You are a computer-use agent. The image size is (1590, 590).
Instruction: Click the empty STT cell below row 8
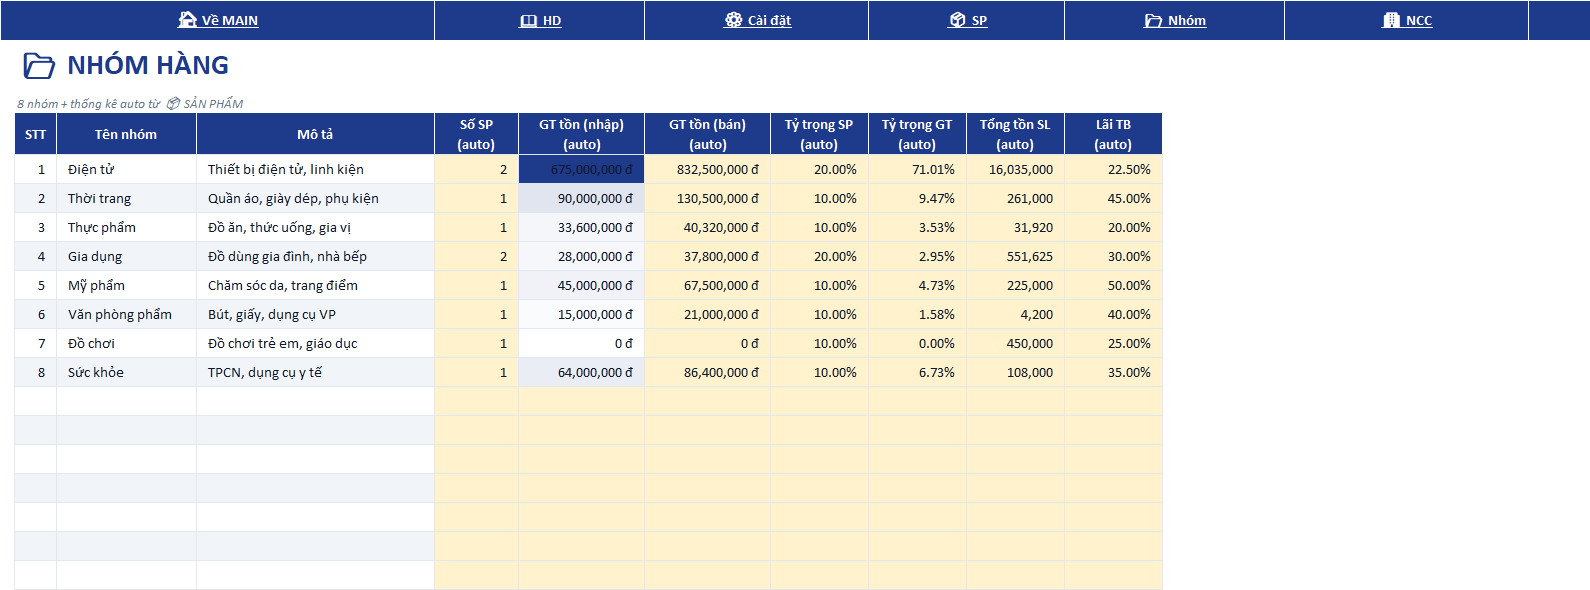(36, 402)
